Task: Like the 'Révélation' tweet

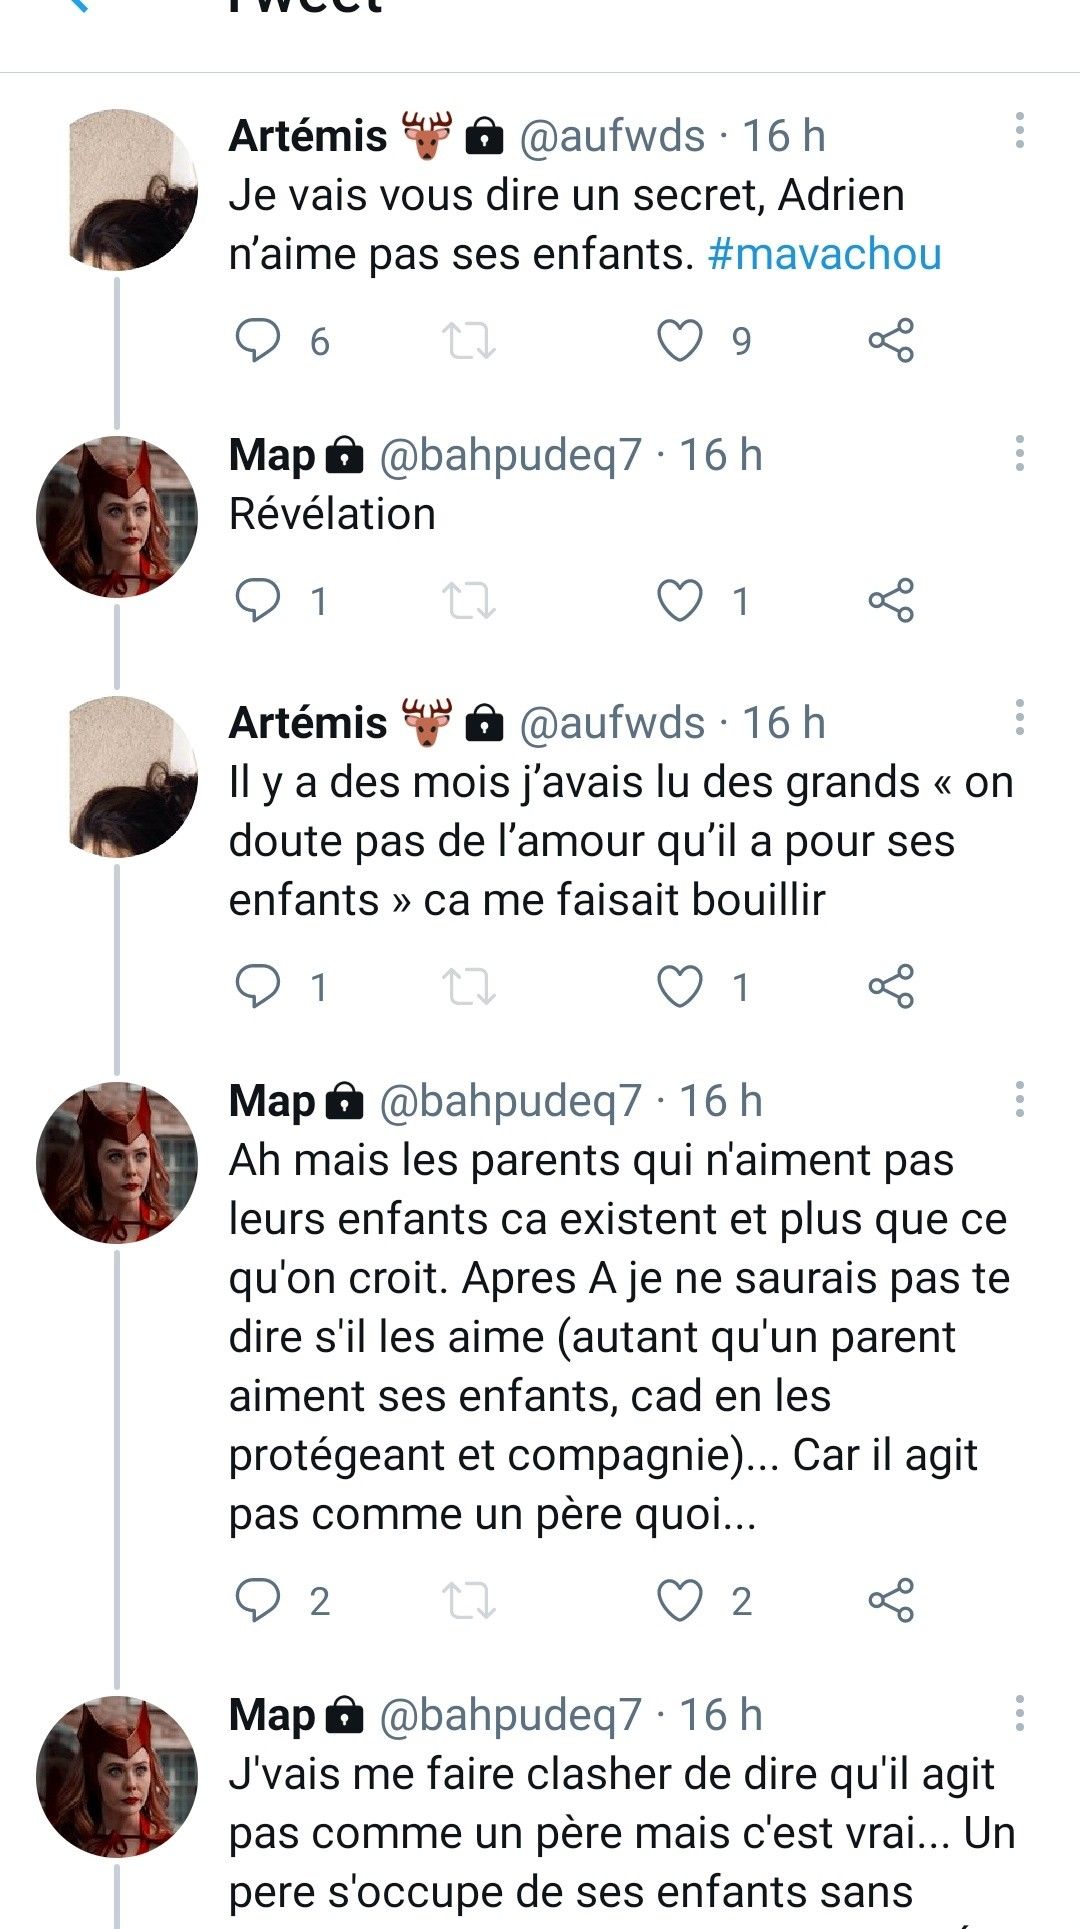Action: tap(679, 601)
